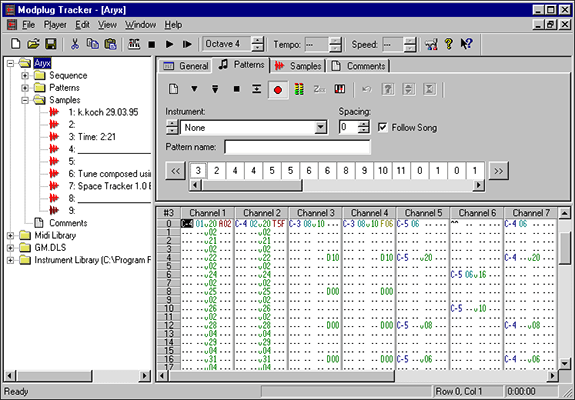
Task: Click the order list horizontal scrollbar thumb
Action: (252, 186)
